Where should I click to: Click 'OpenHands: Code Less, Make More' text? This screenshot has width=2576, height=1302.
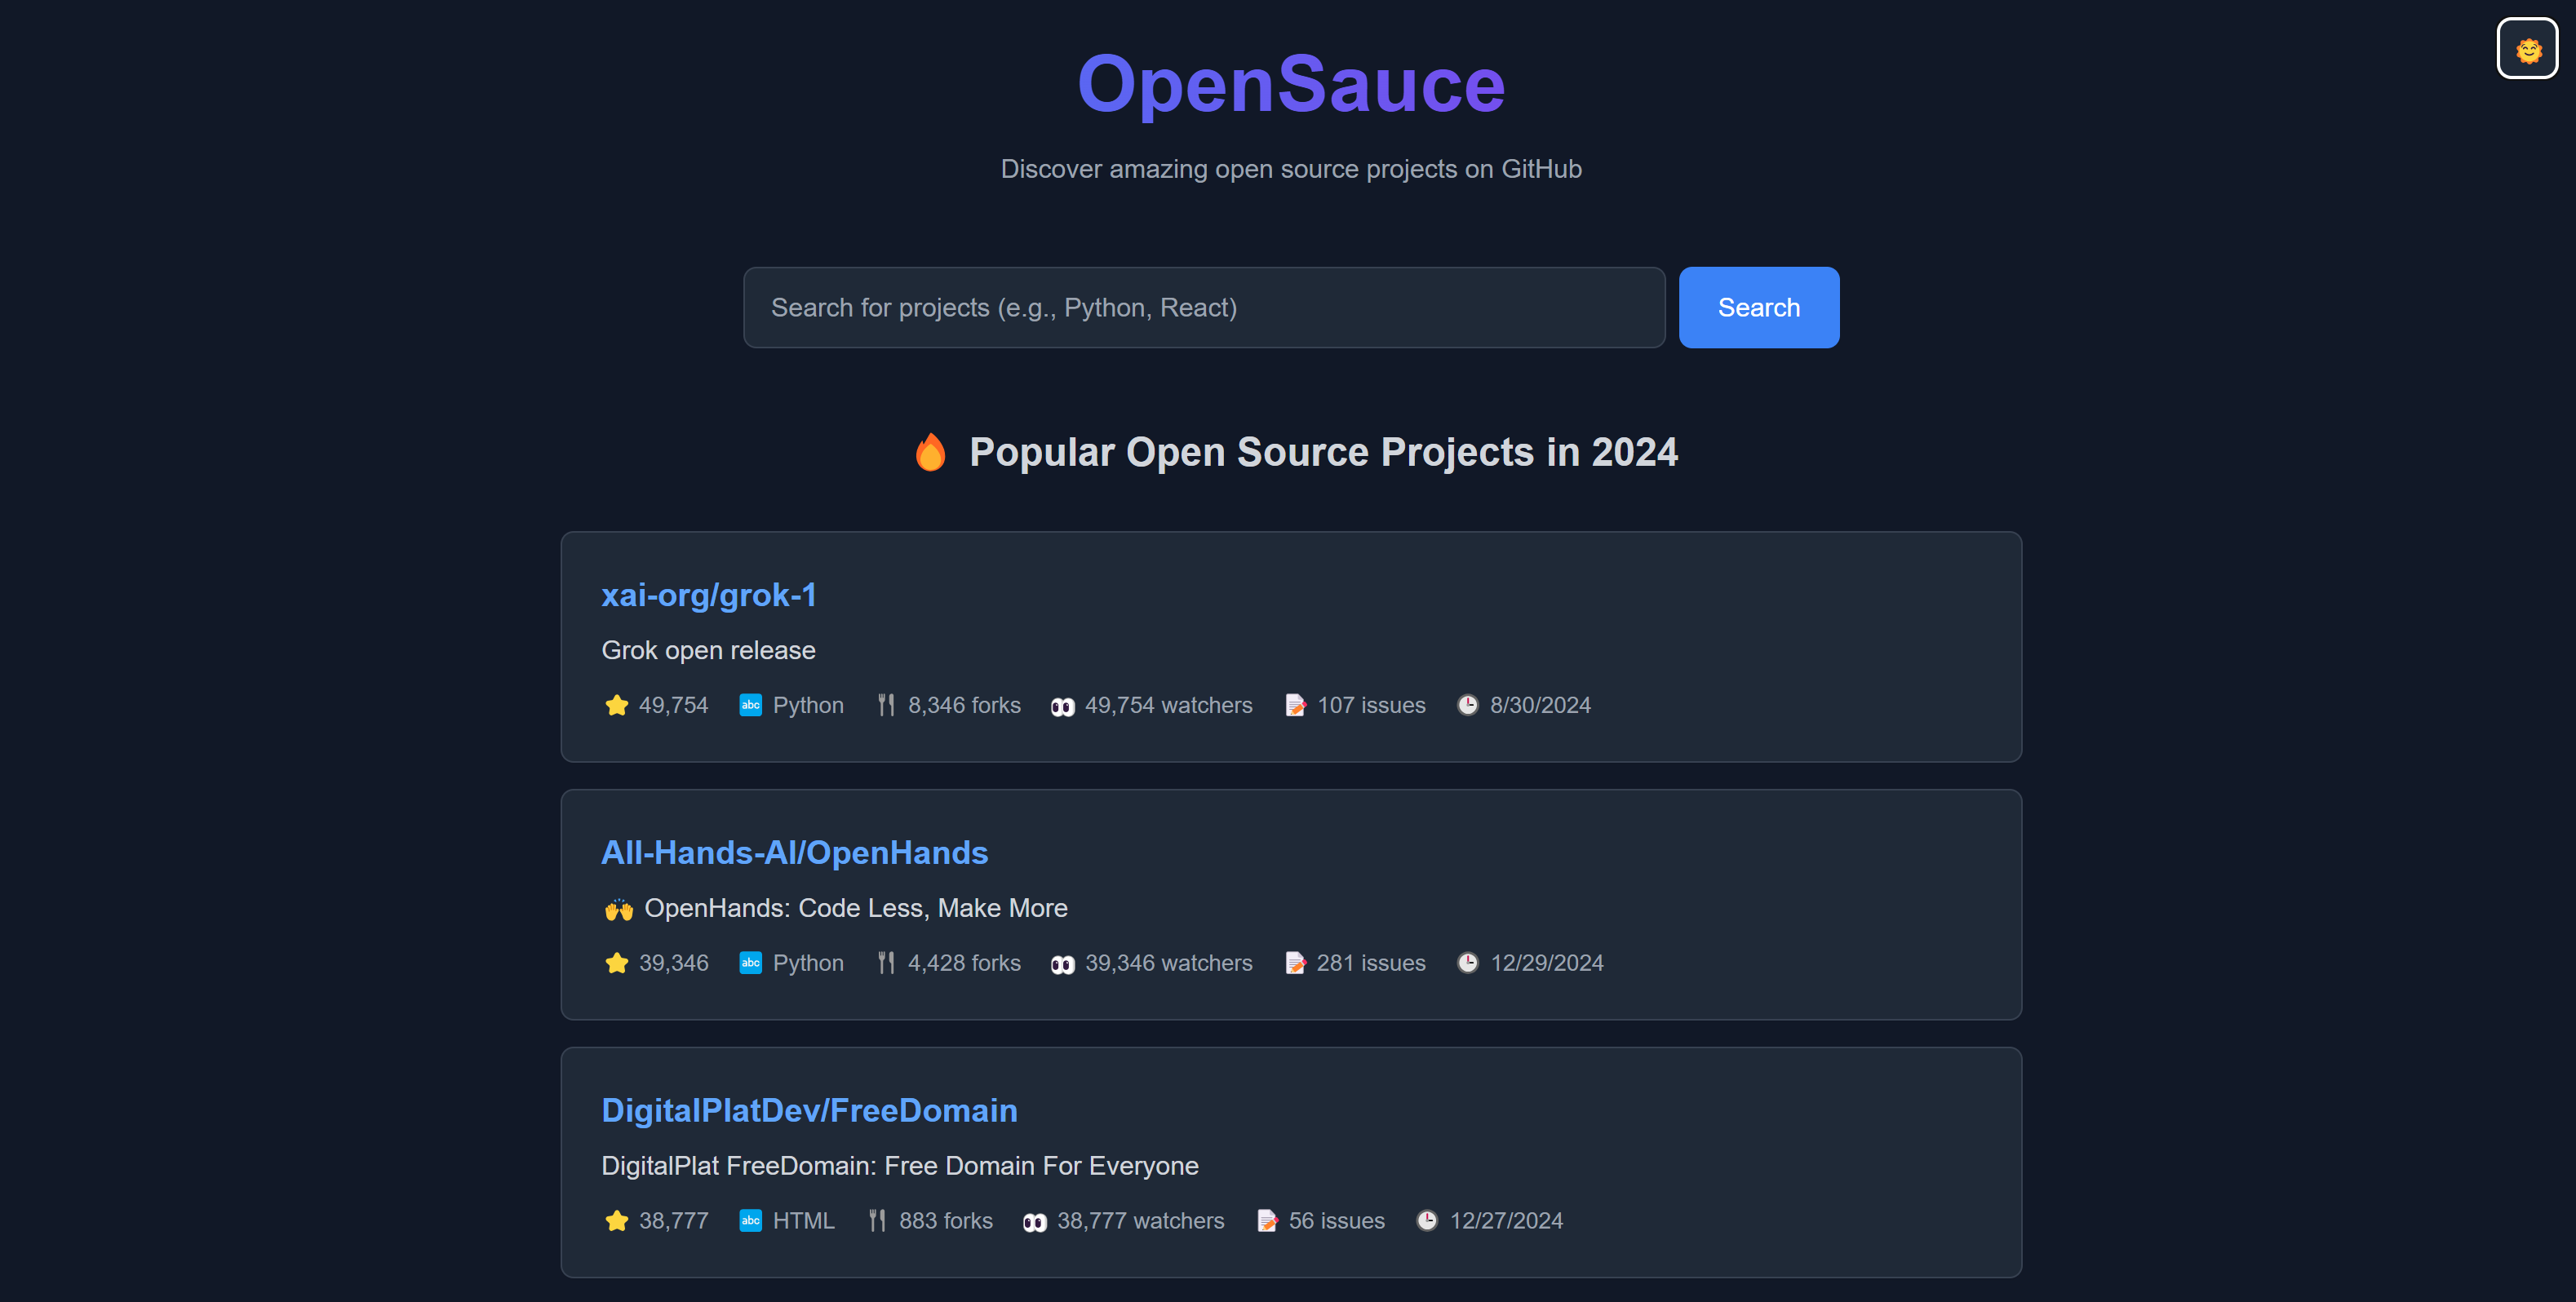coord(856,908)
